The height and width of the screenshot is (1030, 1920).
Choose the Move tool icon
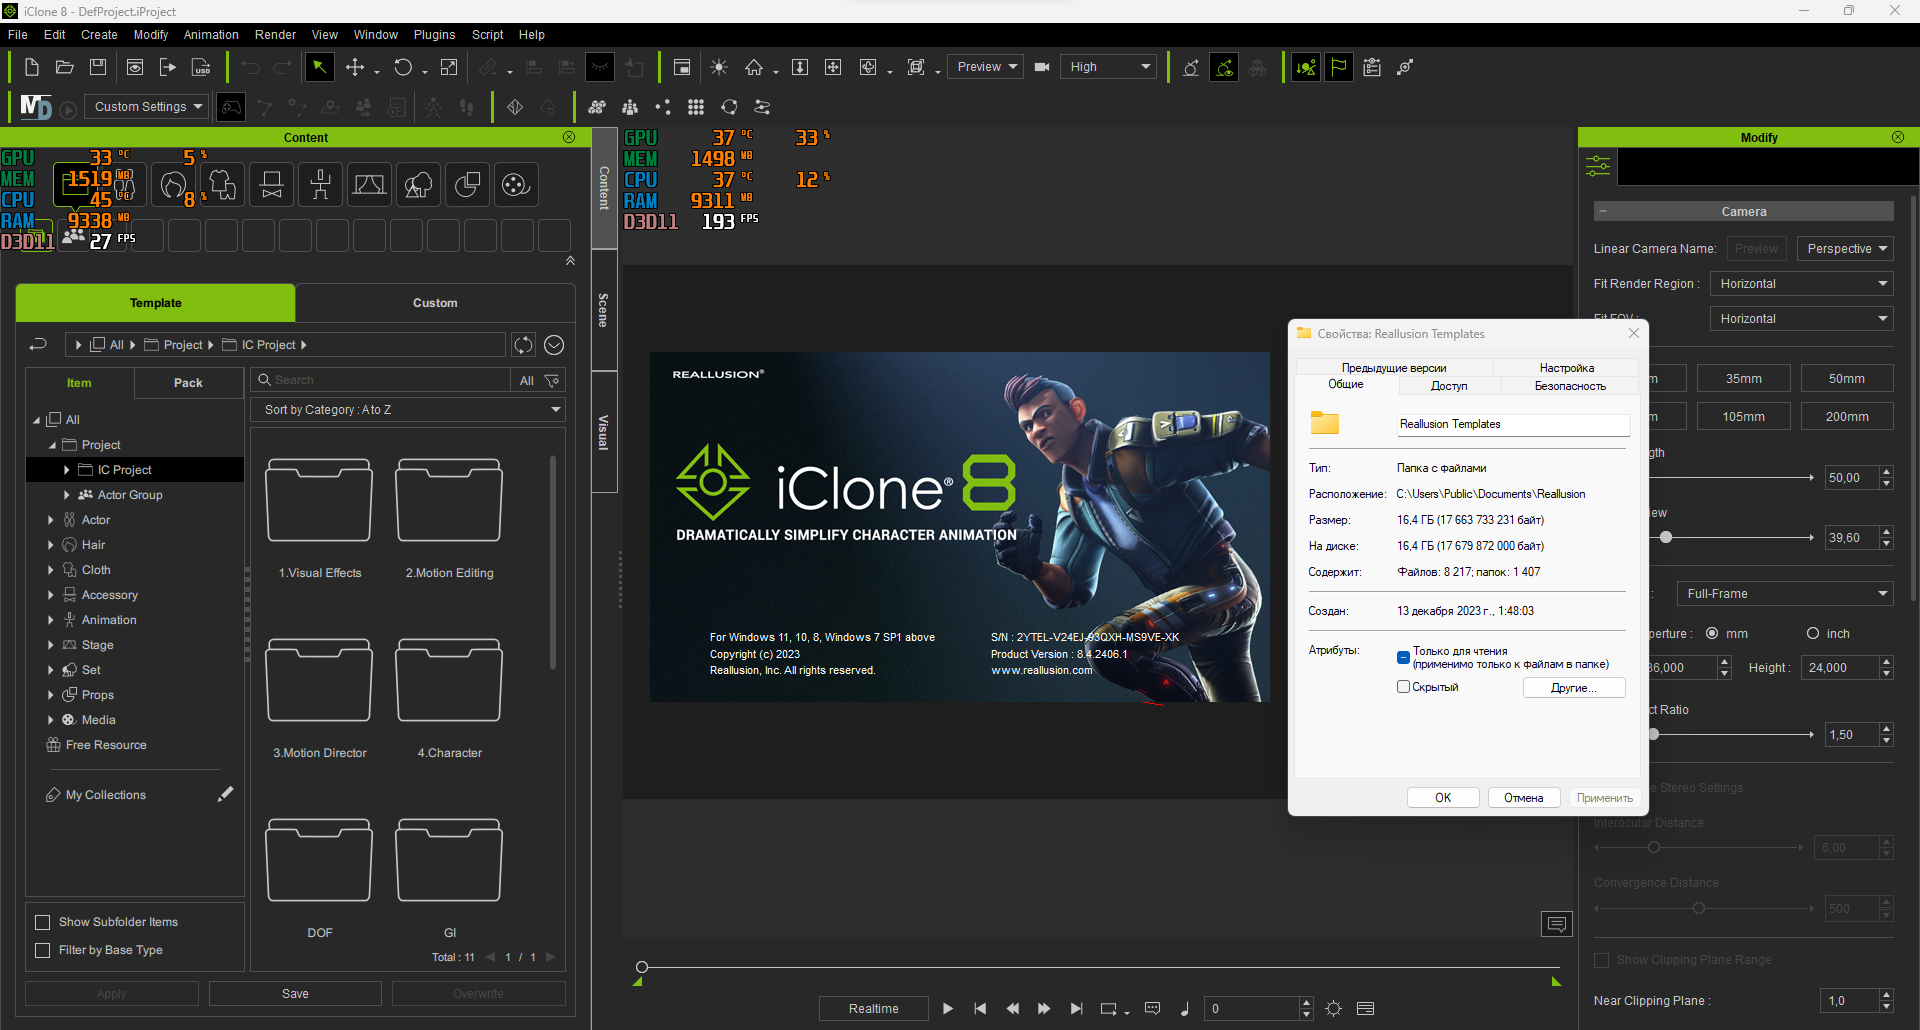(355, 67)
